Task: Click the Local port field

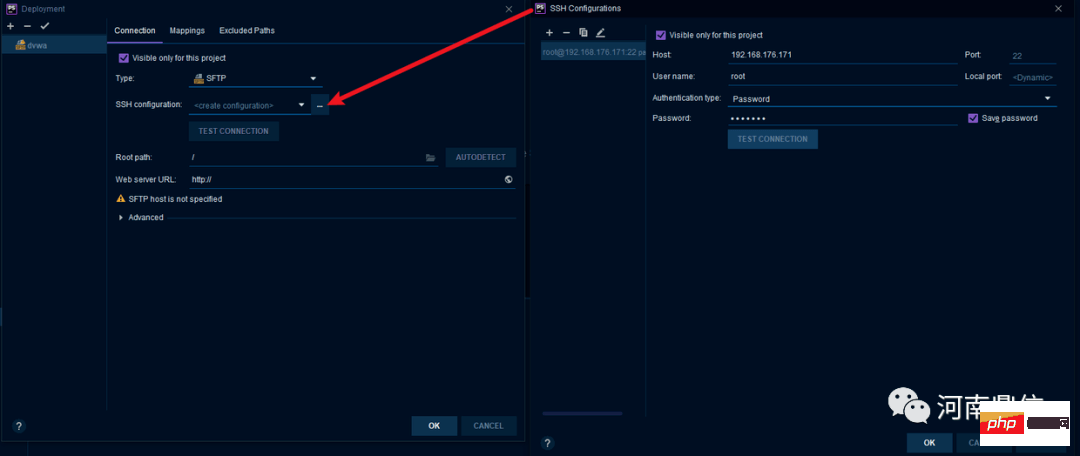Action: [x=1032, y=77]
